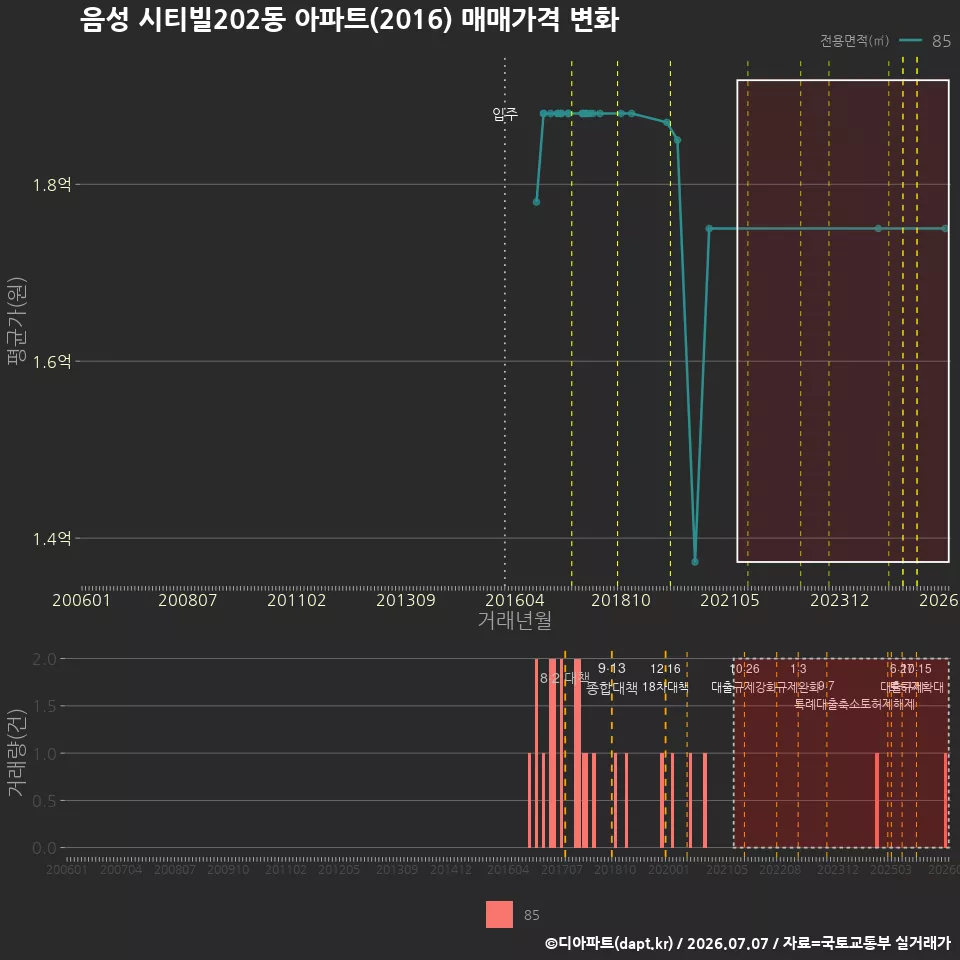Viewport: 960px width, 960px height.
Task: Click '202503' on the volume chart x-axis
Action: click(x=891, y=869)
